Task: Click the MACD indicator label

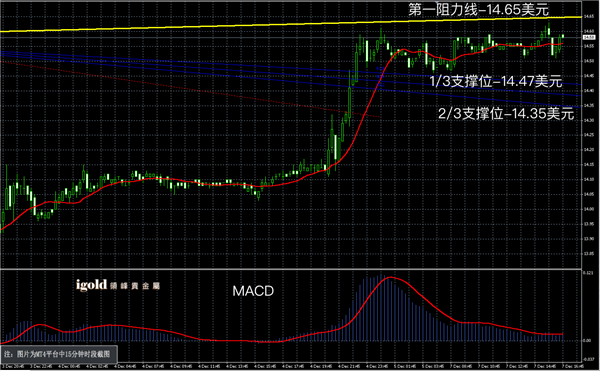Action: tap(253, 291)
